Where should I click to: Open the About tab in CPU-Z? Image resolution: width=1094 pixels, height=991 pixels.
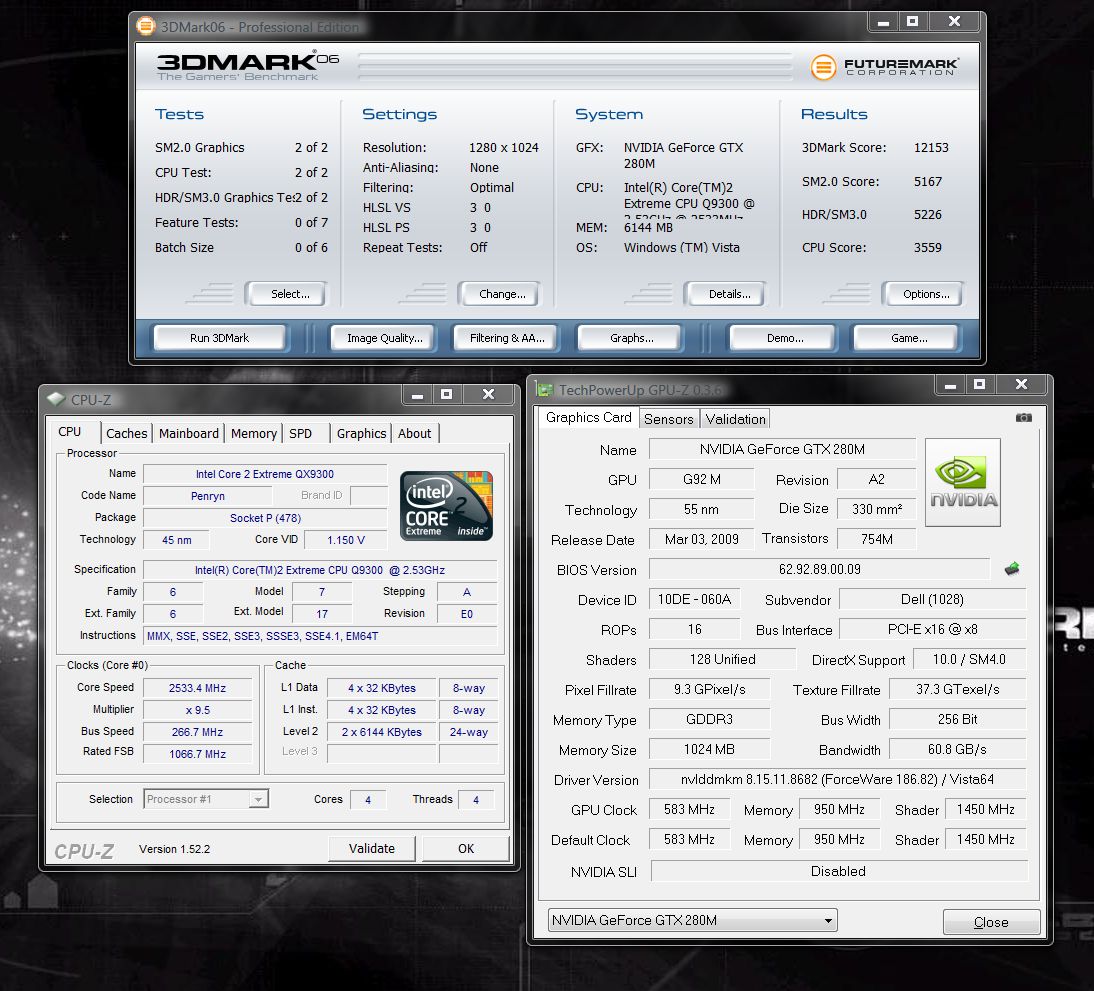tap(414, 433)
